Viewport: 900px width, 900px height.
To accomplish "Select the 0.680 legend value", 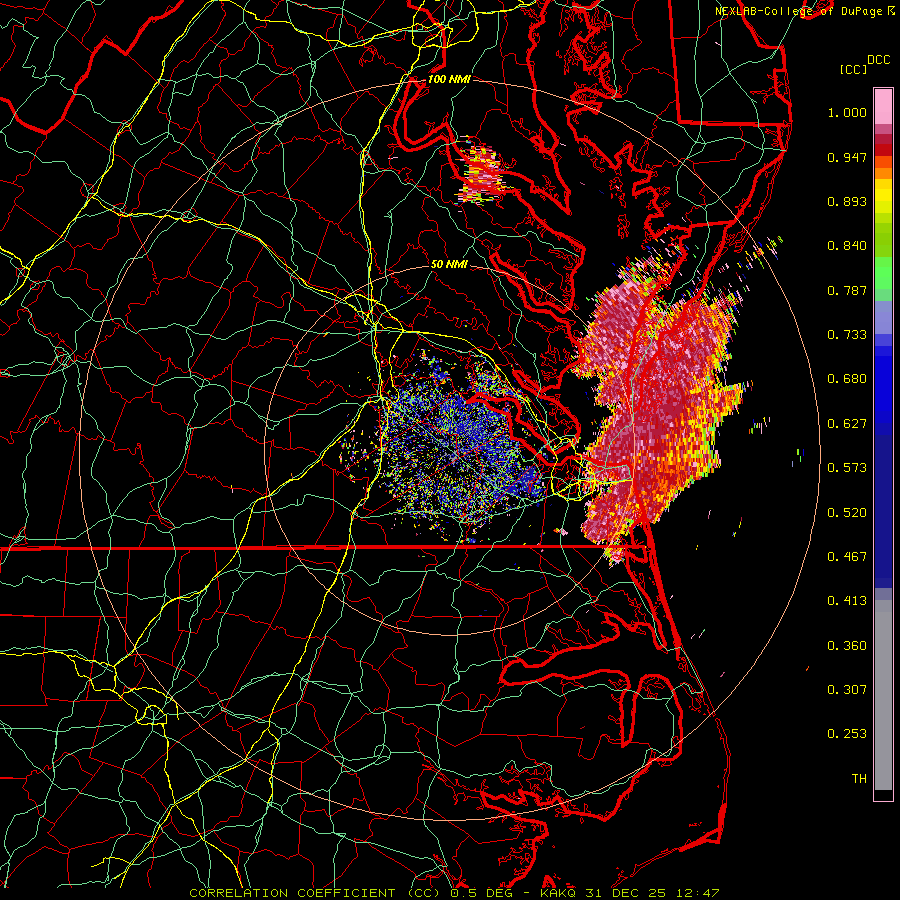I will click(847, 379).
